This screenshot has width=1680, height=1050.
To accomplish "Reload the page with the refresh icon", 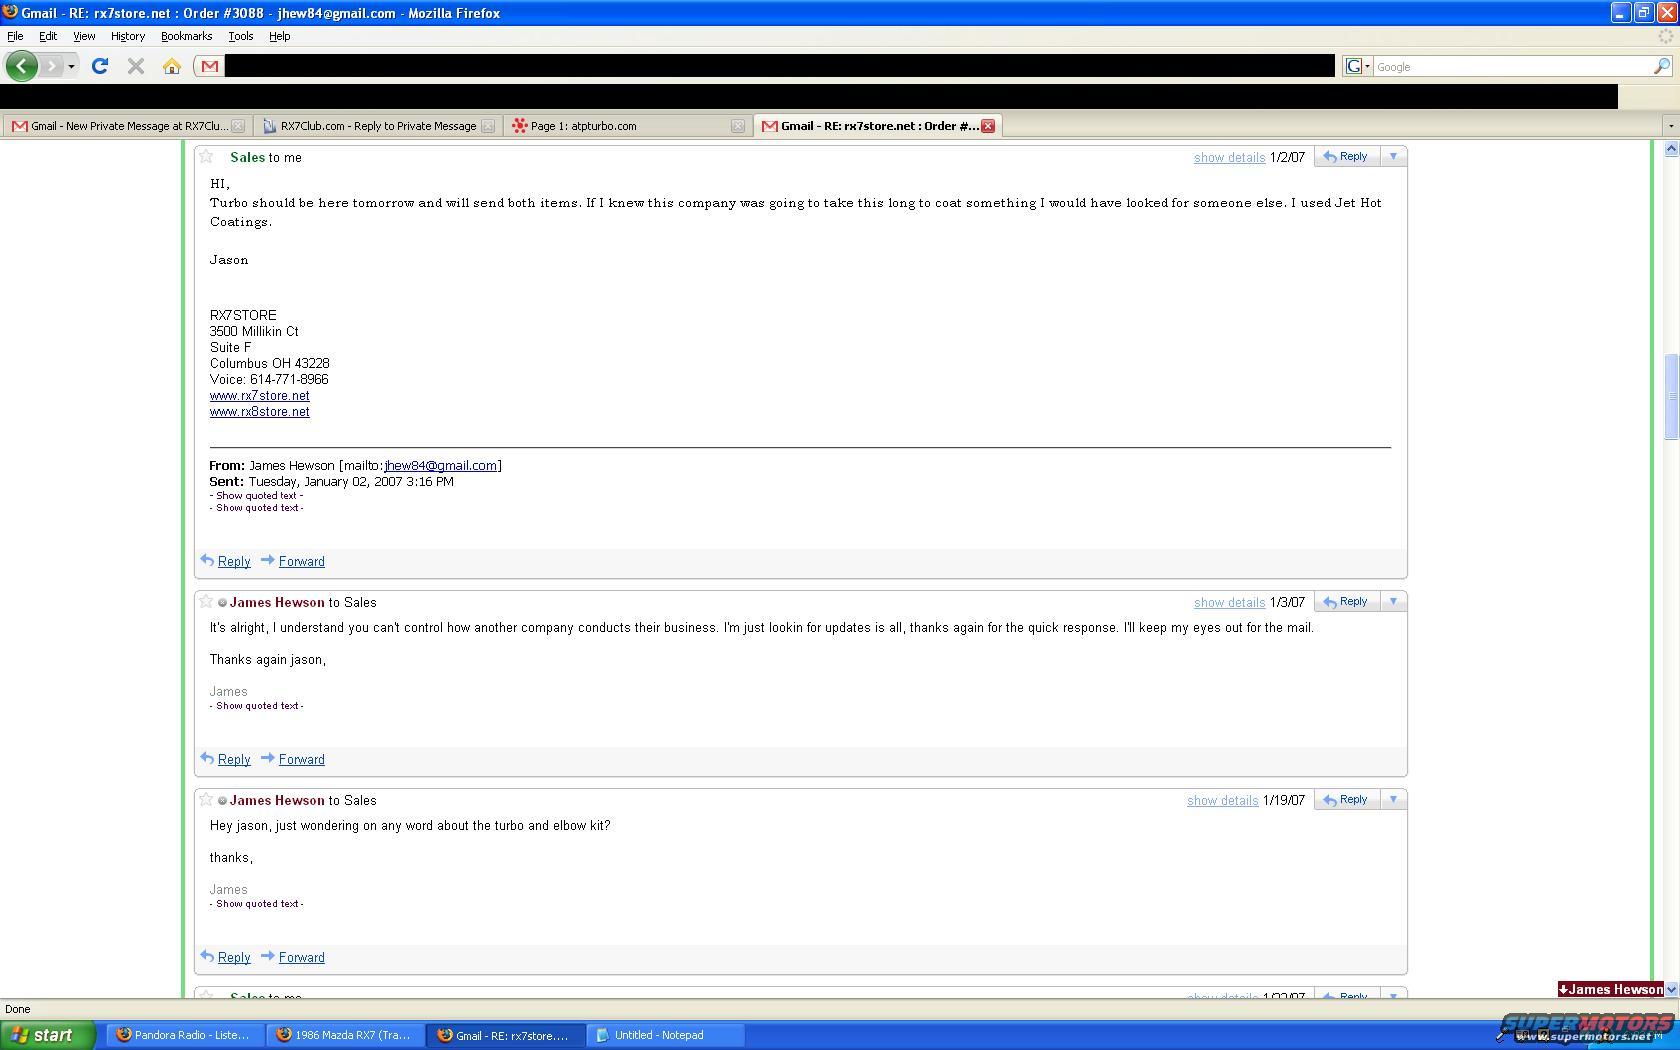I will coord(99,66).
